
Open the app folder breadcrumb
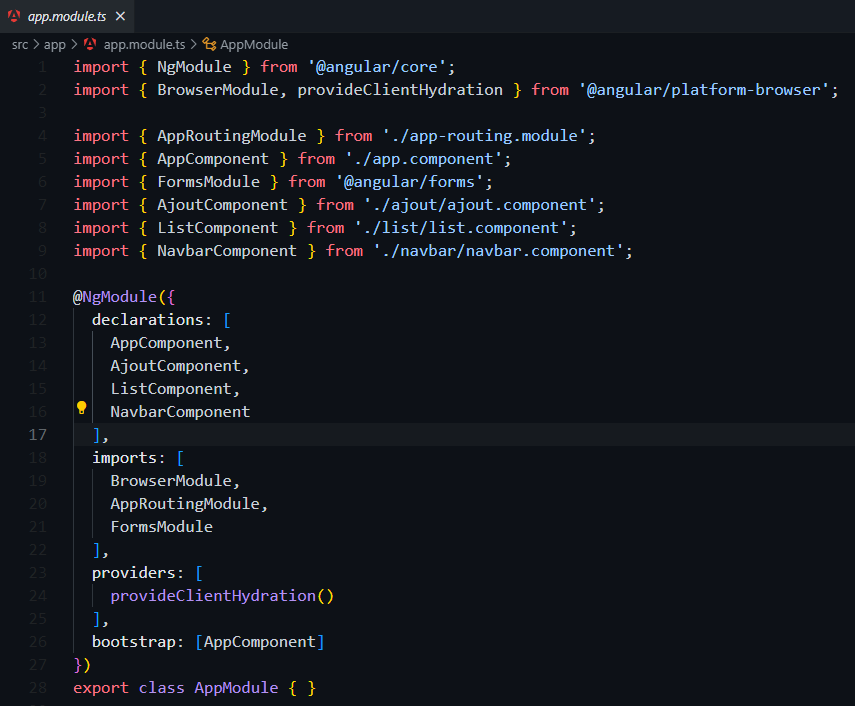55,45
